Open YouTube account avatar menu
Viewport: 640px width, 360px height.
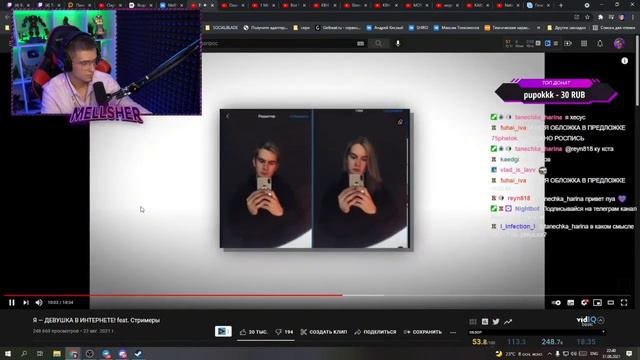619,43
